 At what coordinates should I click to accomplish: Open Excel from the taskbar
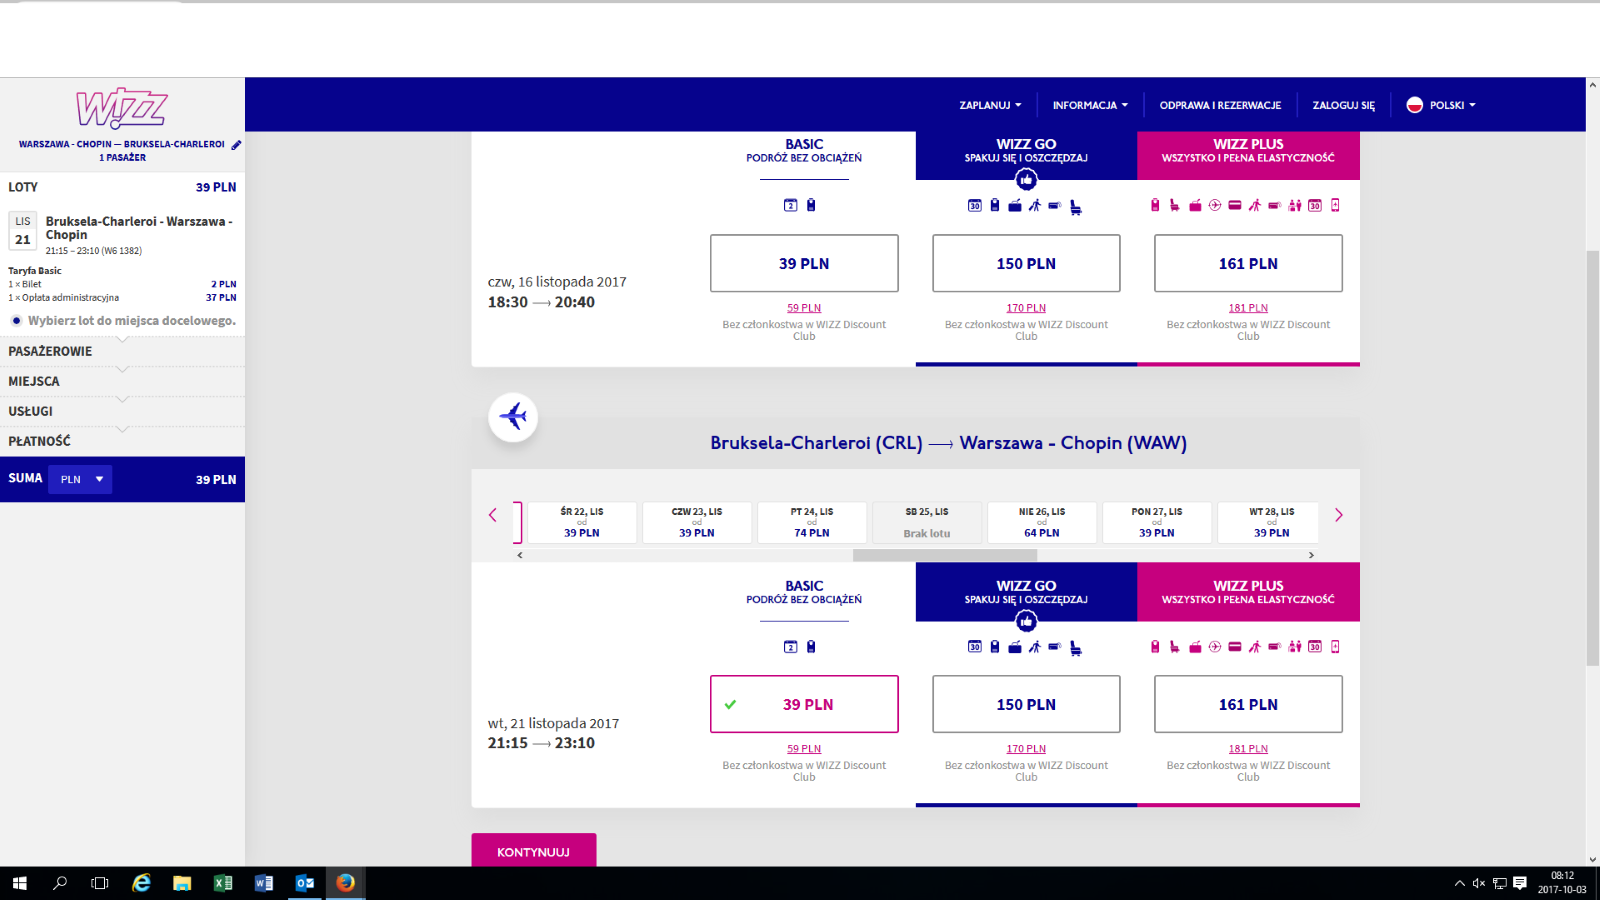[x=223, y=883]
